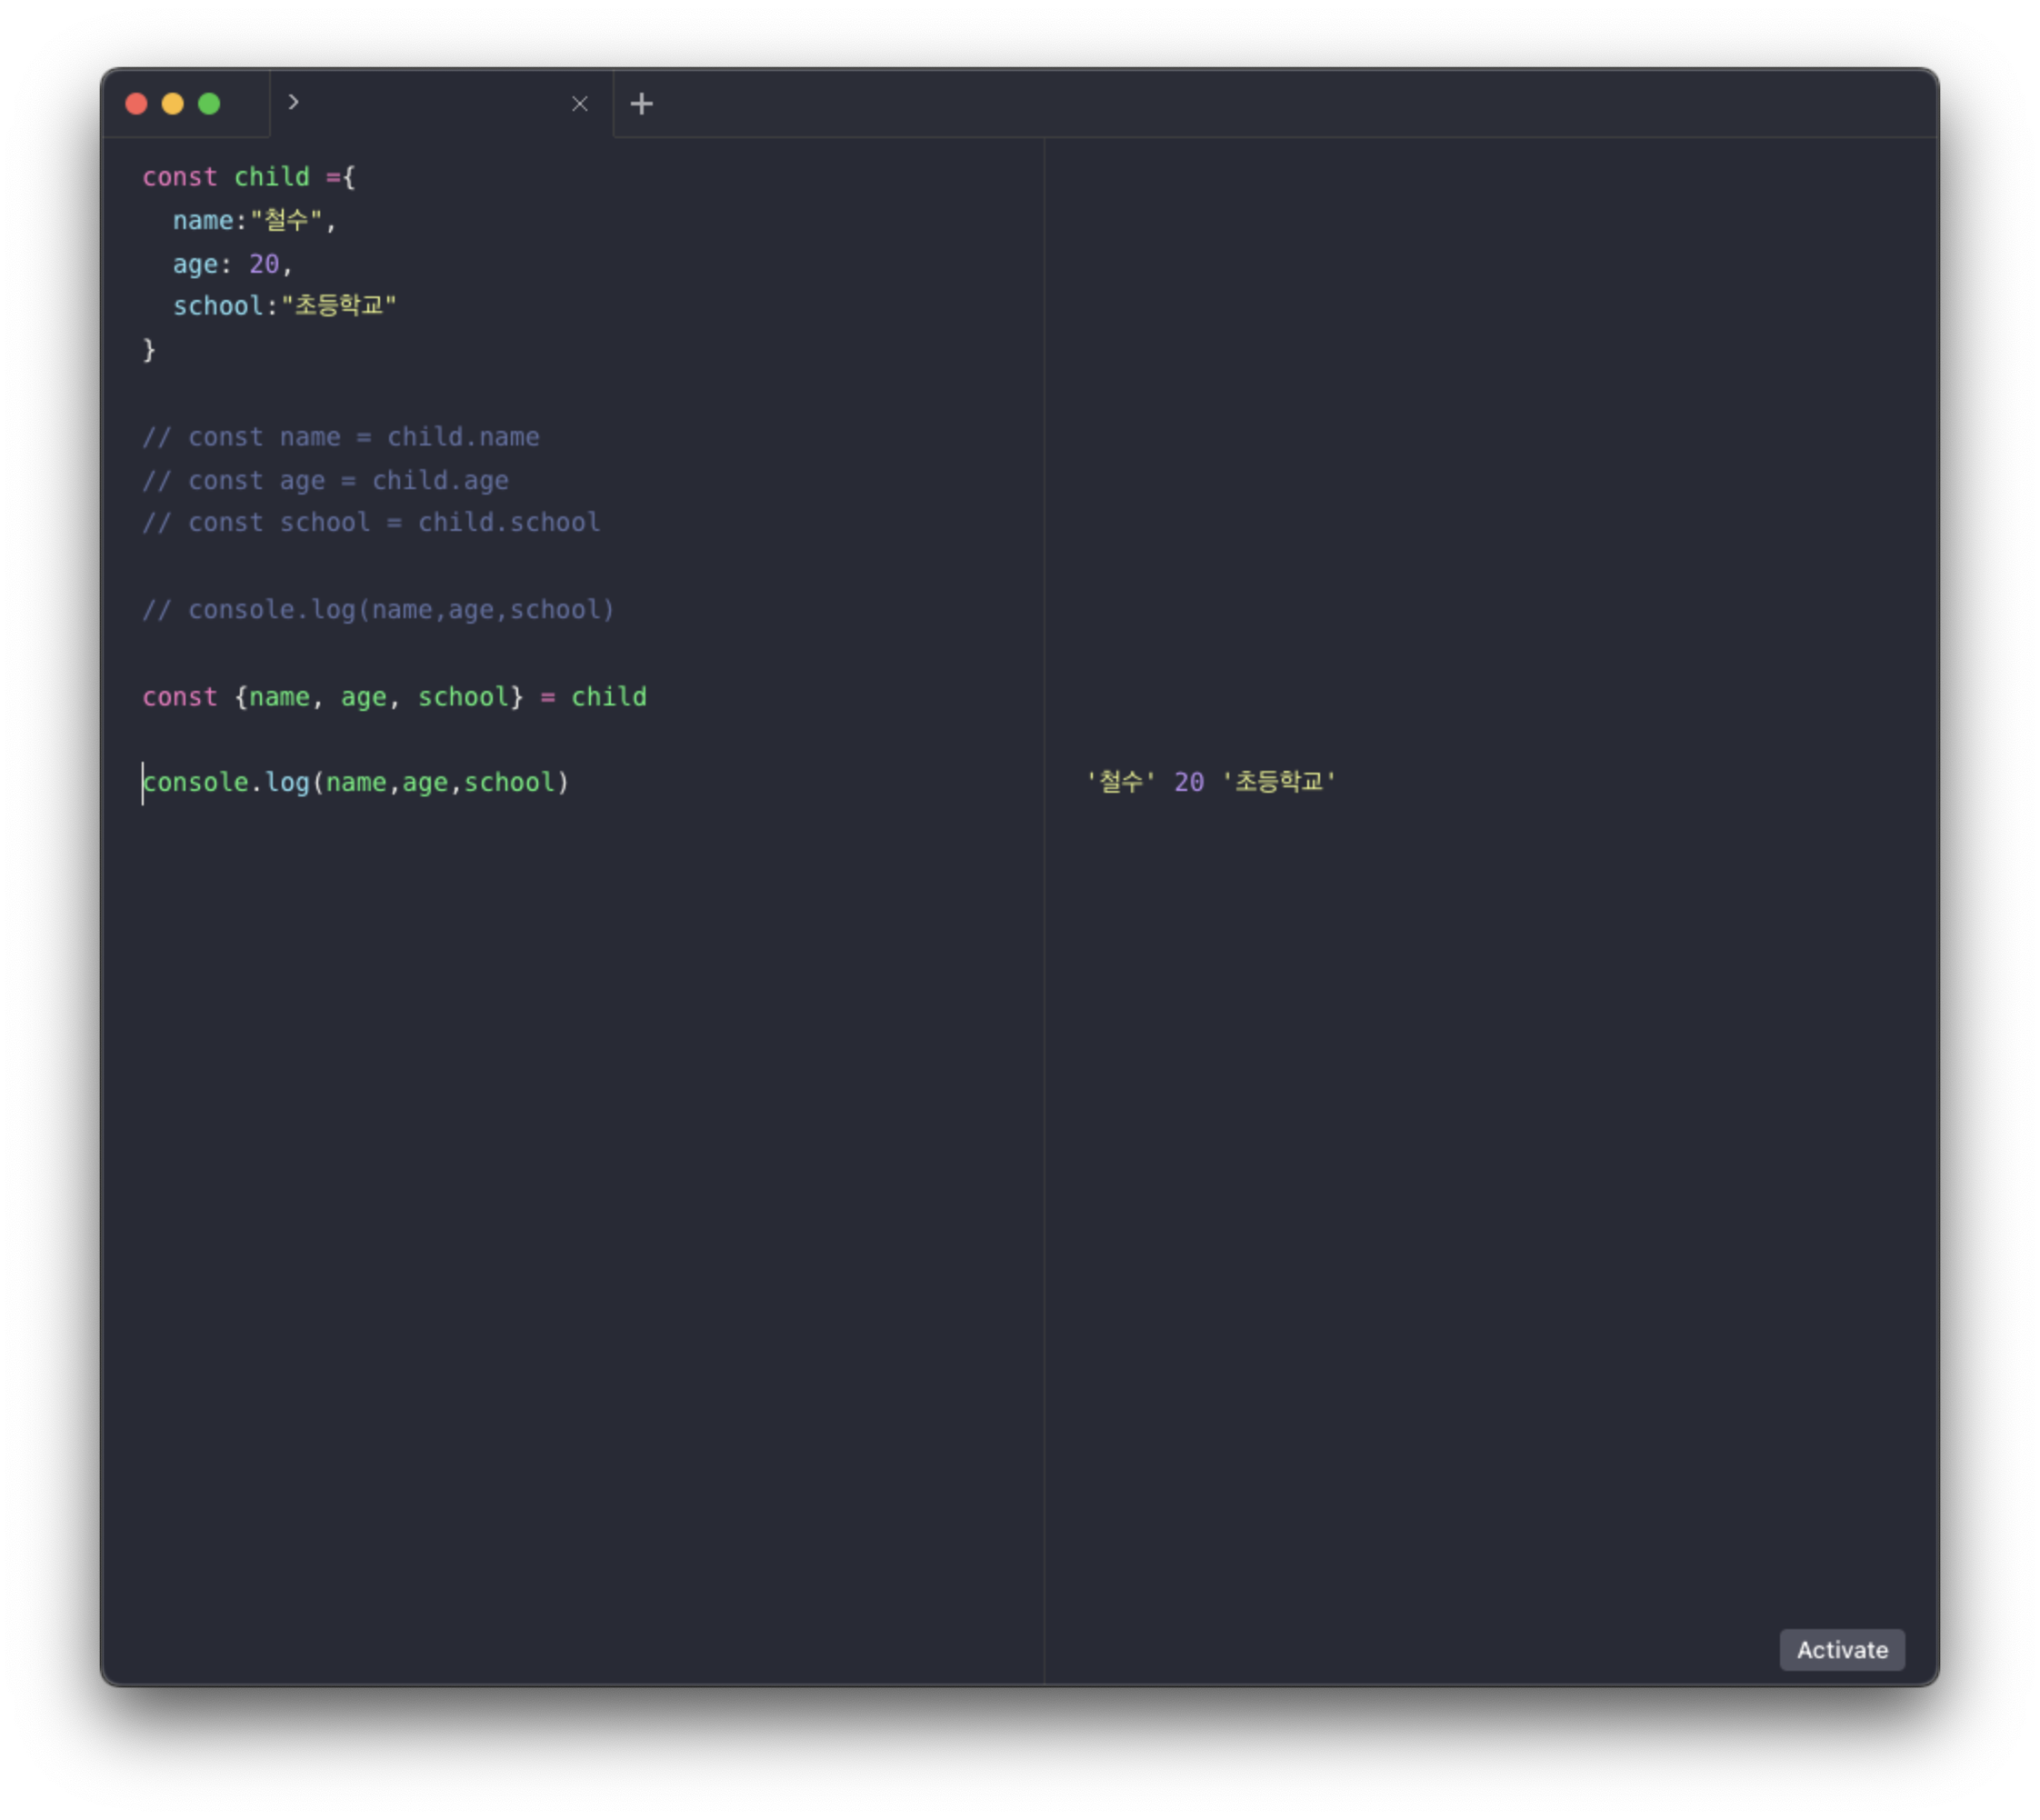Click the number 20 in age line
The image size is (2040, 1820).
coord(264,264)
